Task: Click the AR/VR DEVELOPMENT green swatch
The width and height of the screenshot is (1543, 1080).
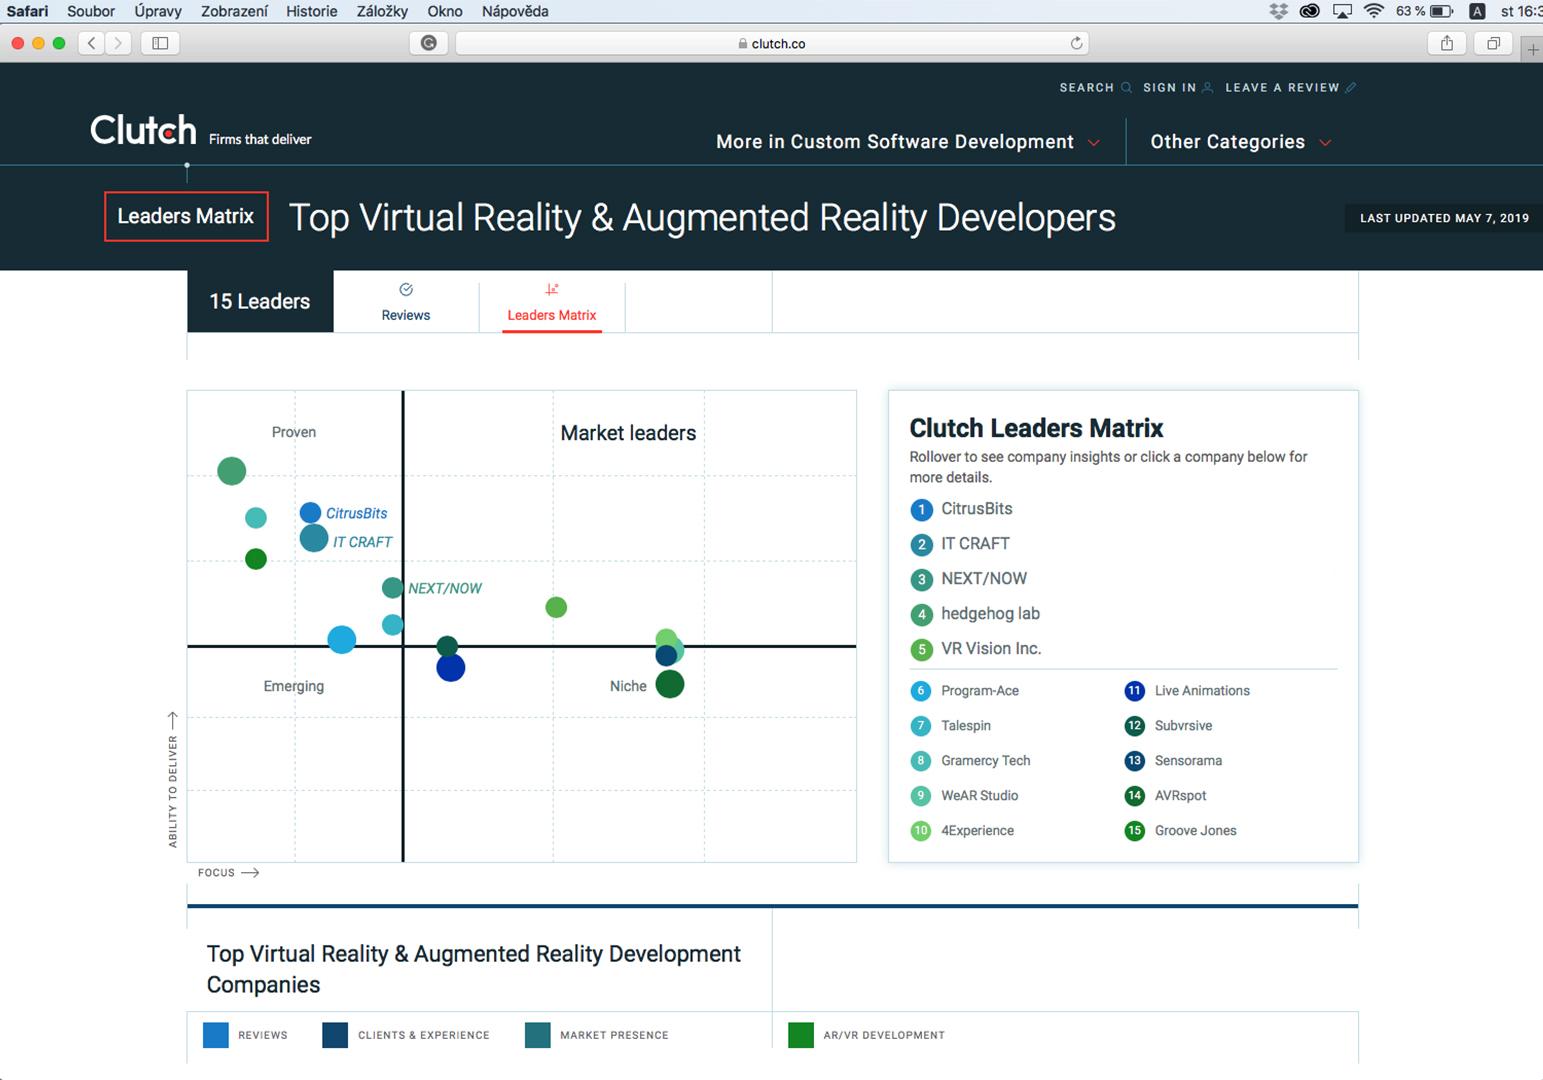Action: 801,1035
